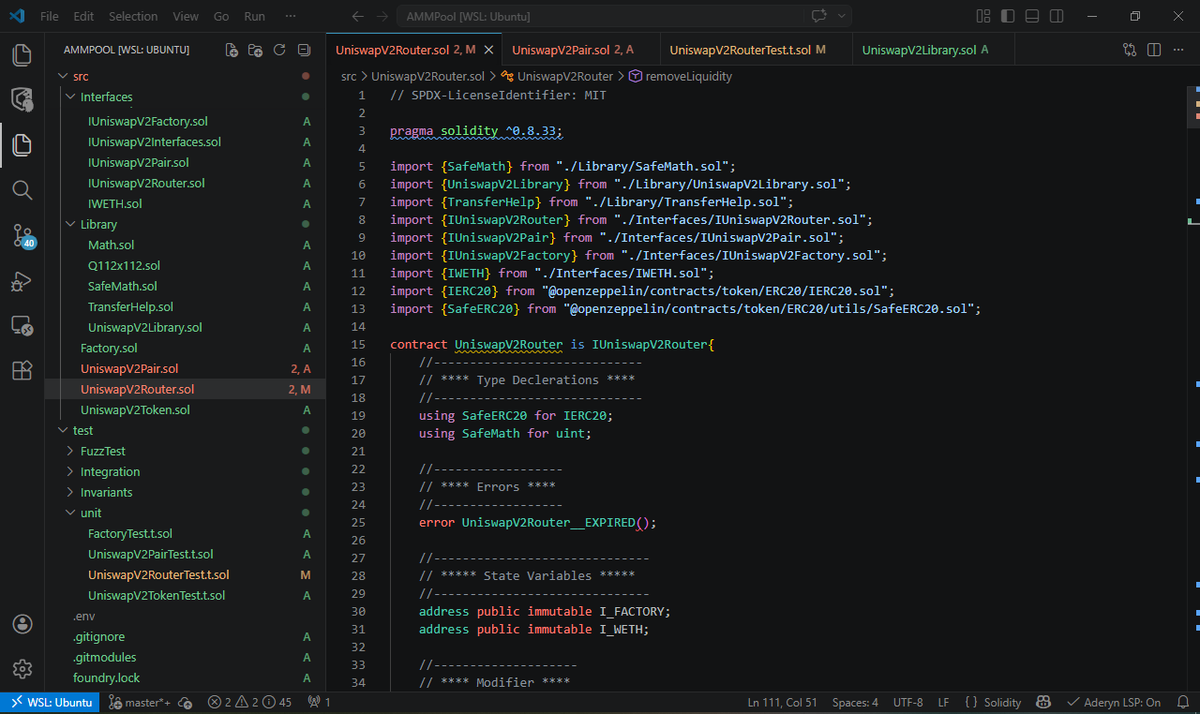Open the Selection menu

(133, 17)
